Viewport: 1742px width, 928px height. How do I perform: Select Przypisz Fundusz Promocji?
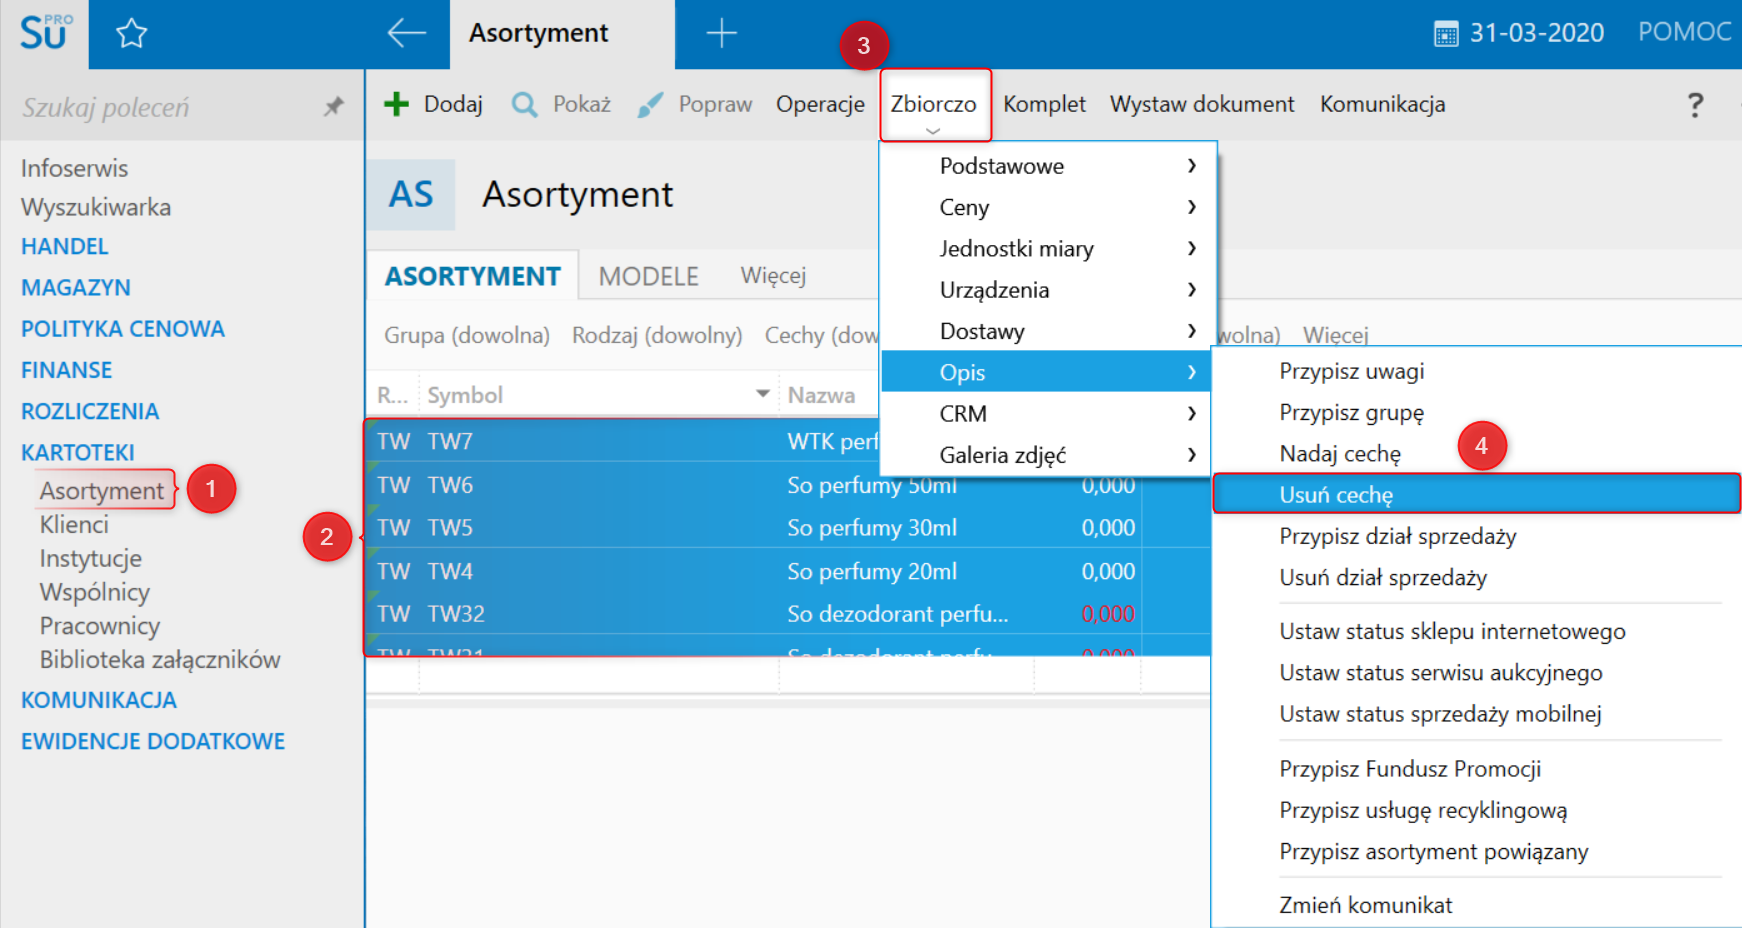point(1410,769)
